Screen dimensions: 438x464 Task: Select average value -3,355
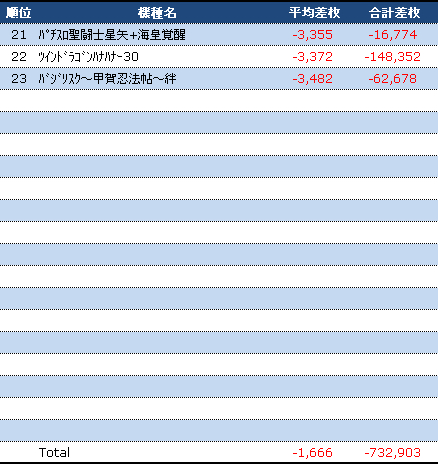(x=312, y=35)
